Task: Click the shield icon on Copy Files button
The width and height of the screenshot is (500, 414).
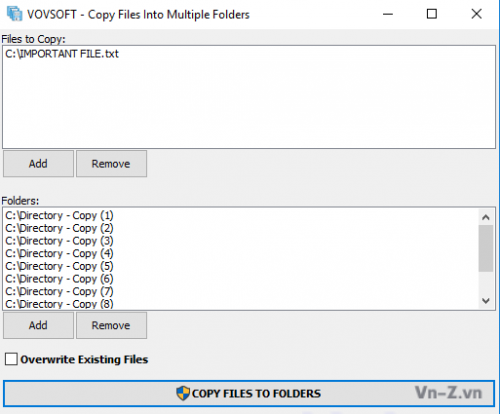Action: point(183,393)
